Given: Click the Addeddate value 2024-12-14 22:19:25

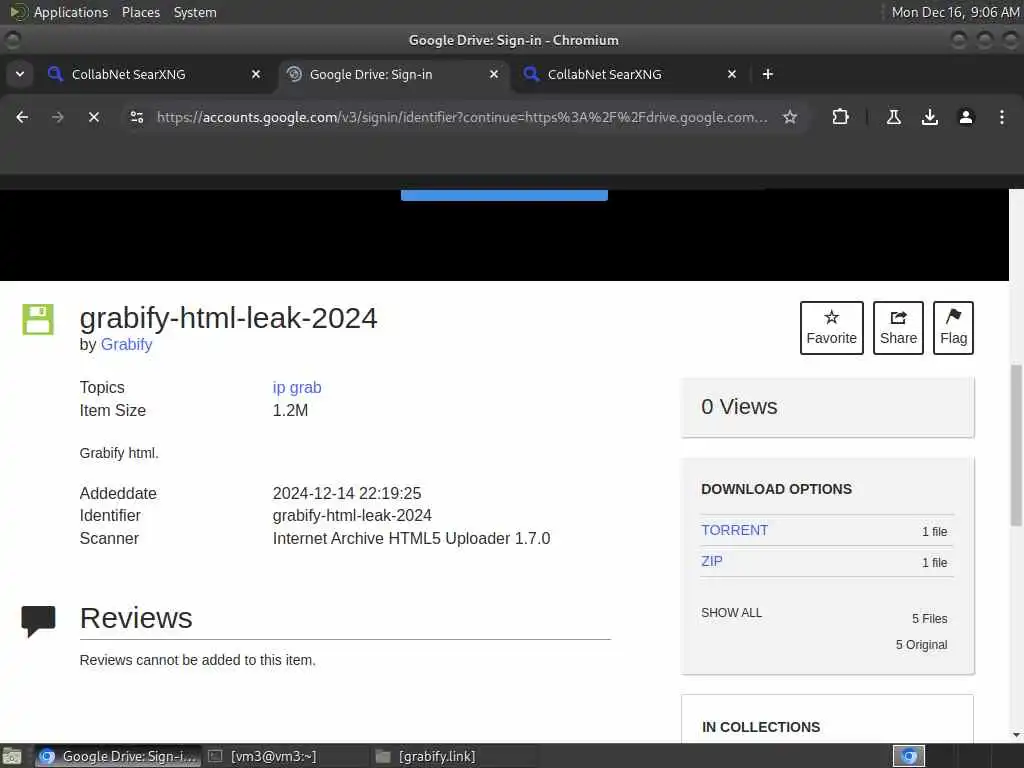Looking at the screenshot, I should click(x=347, y=493).
